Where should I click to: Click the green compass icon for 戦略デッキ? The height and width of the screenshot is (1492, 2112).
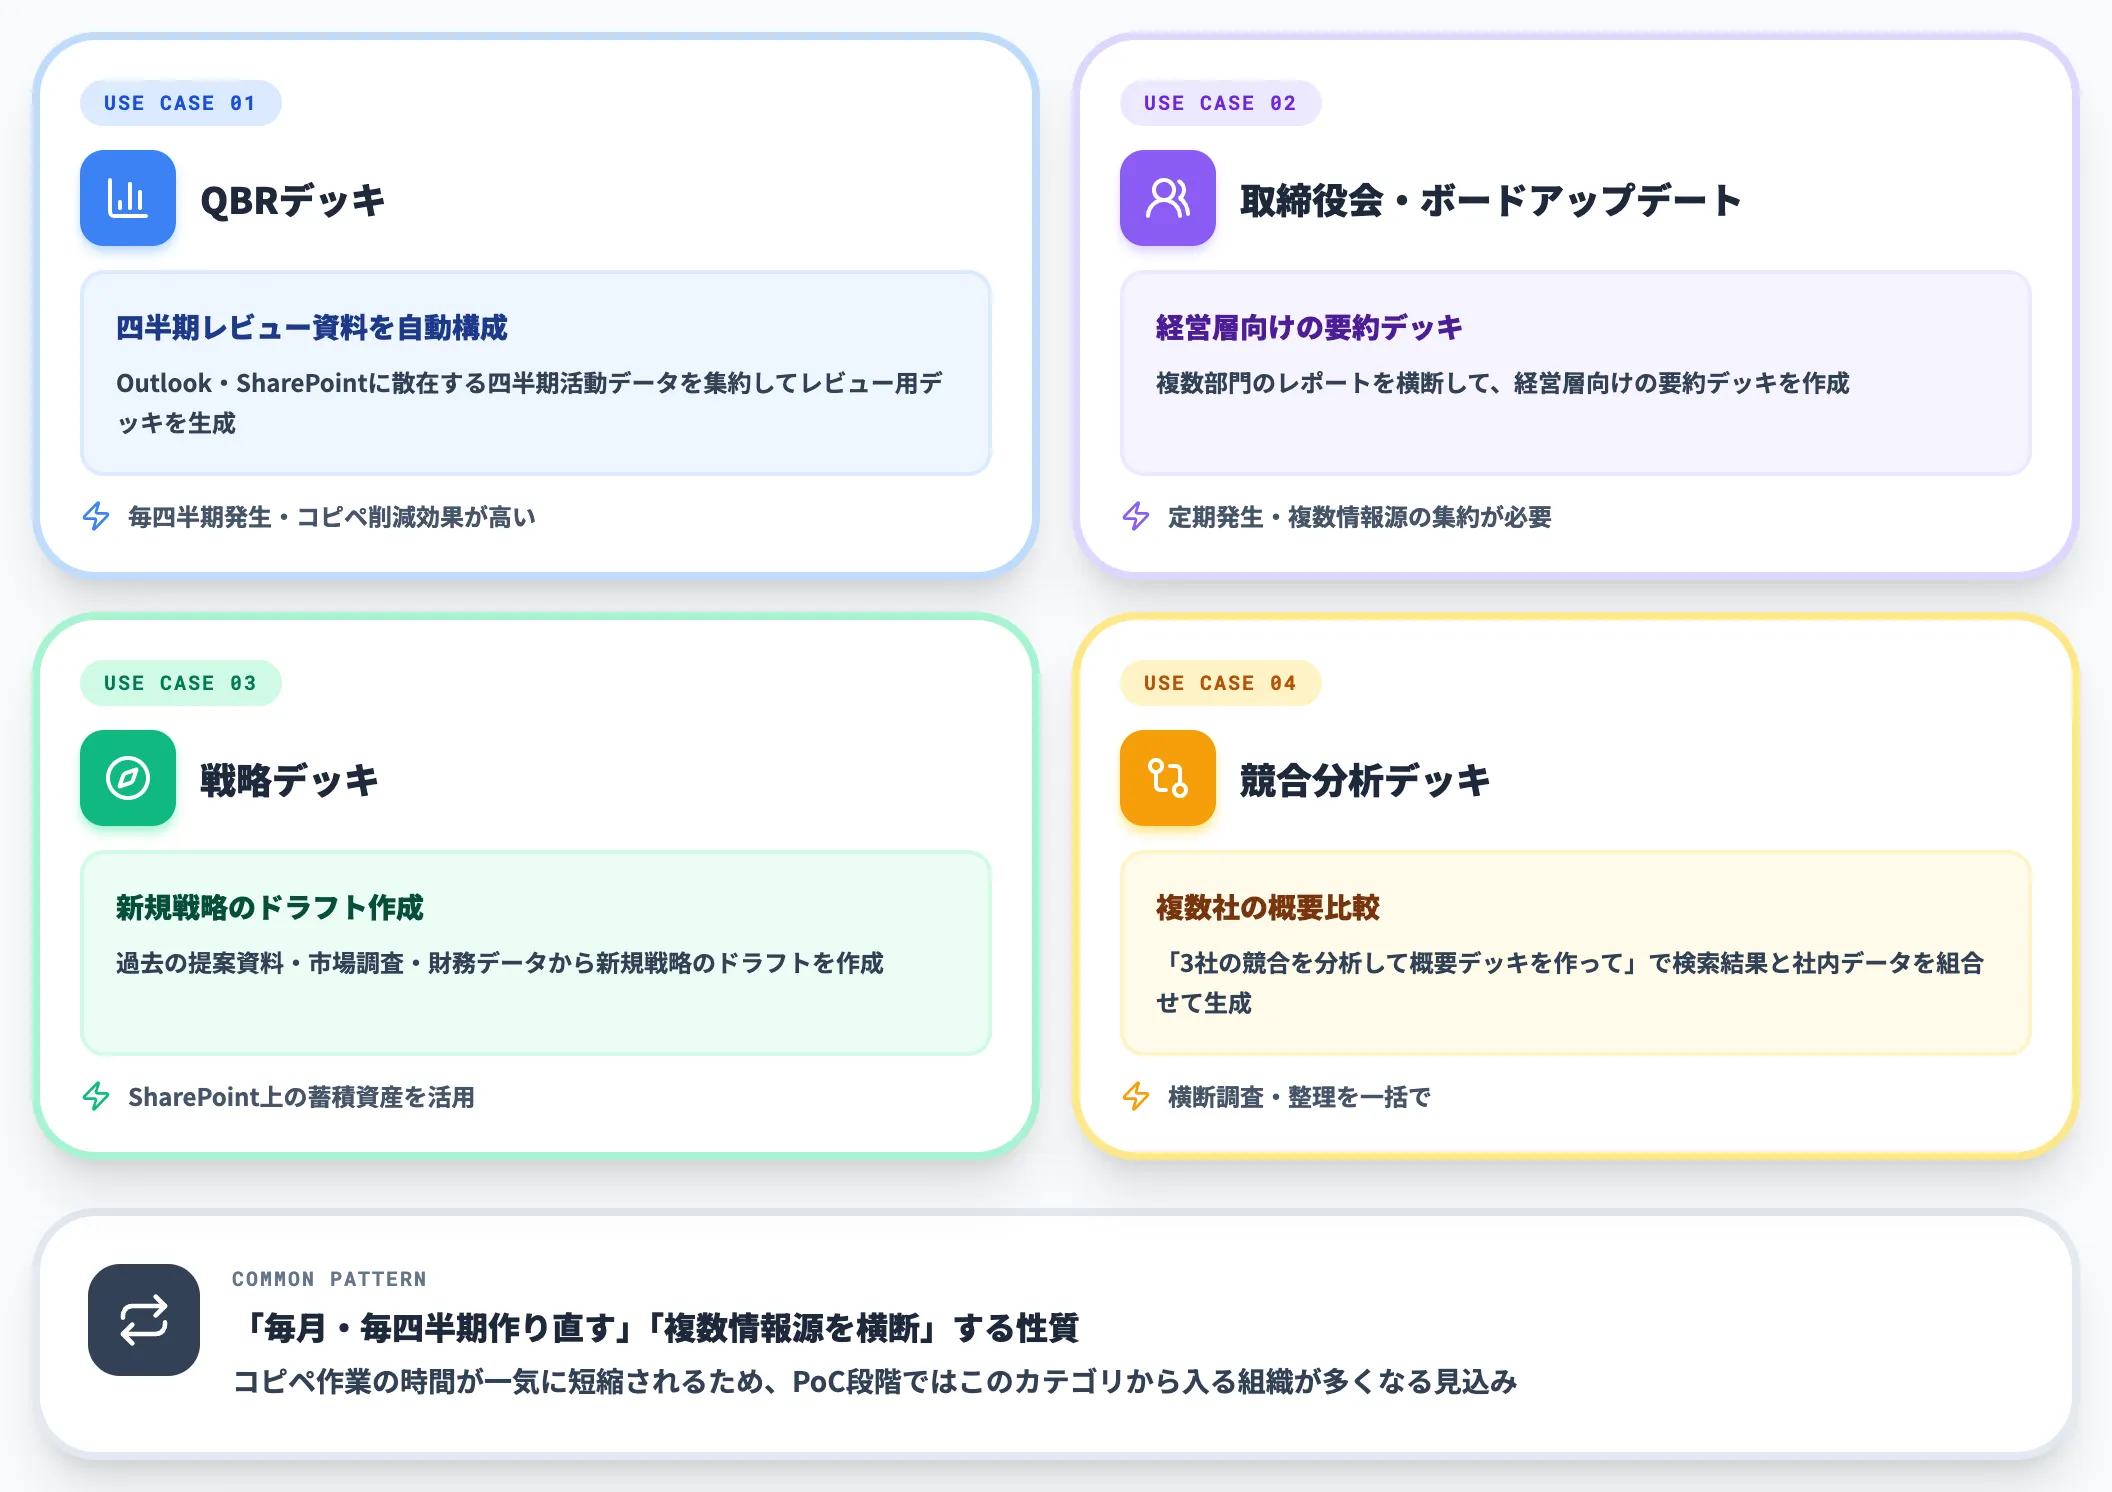[128, 778]
